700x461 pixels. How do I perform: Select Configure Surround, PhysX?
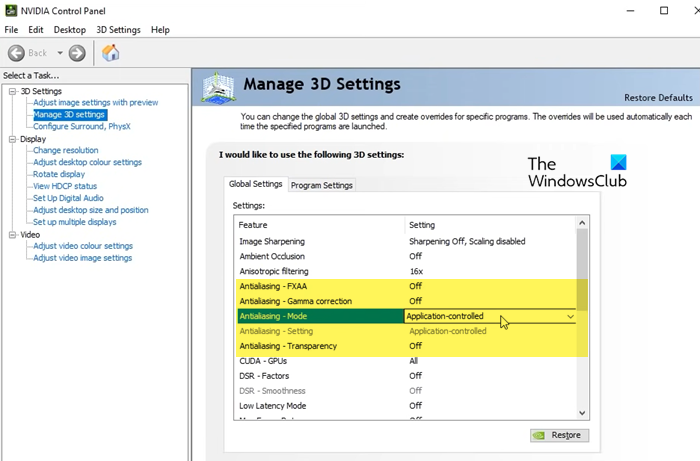pyautogui.click(x=82, y=127)
